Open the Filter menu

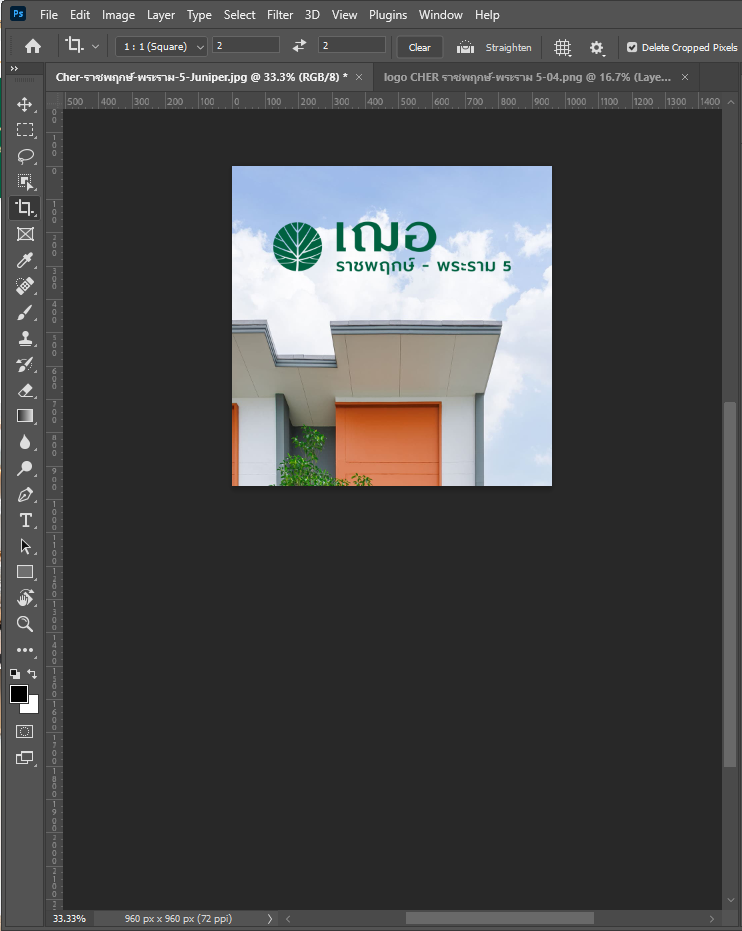280,15
